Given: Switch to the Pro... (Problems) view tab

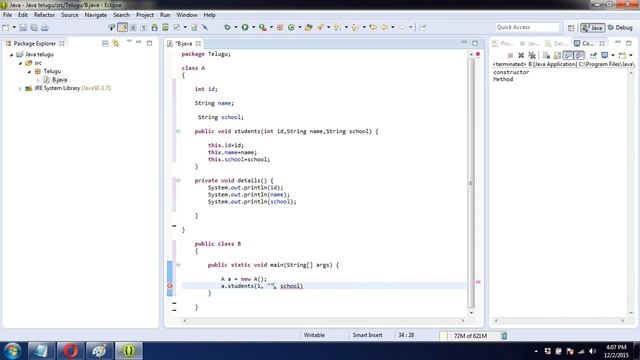Looking at the screenshot, I should [x=503, y=43].
